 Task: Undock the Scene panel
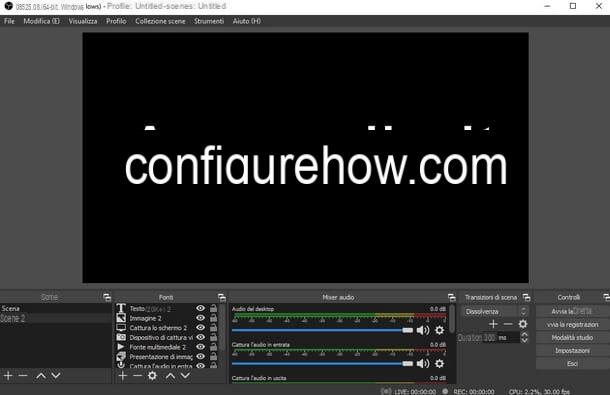(x=107, y=297)
